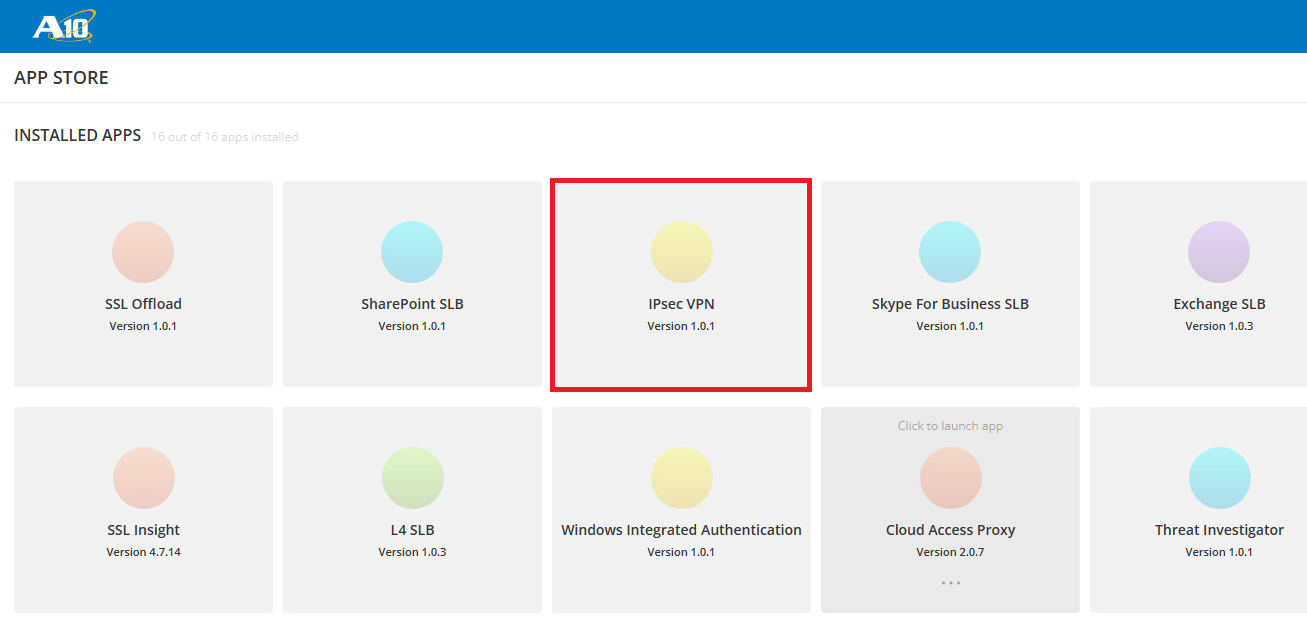Open the Threat Investigator circle icon

pyautogui.click(x=1219, y=478)
